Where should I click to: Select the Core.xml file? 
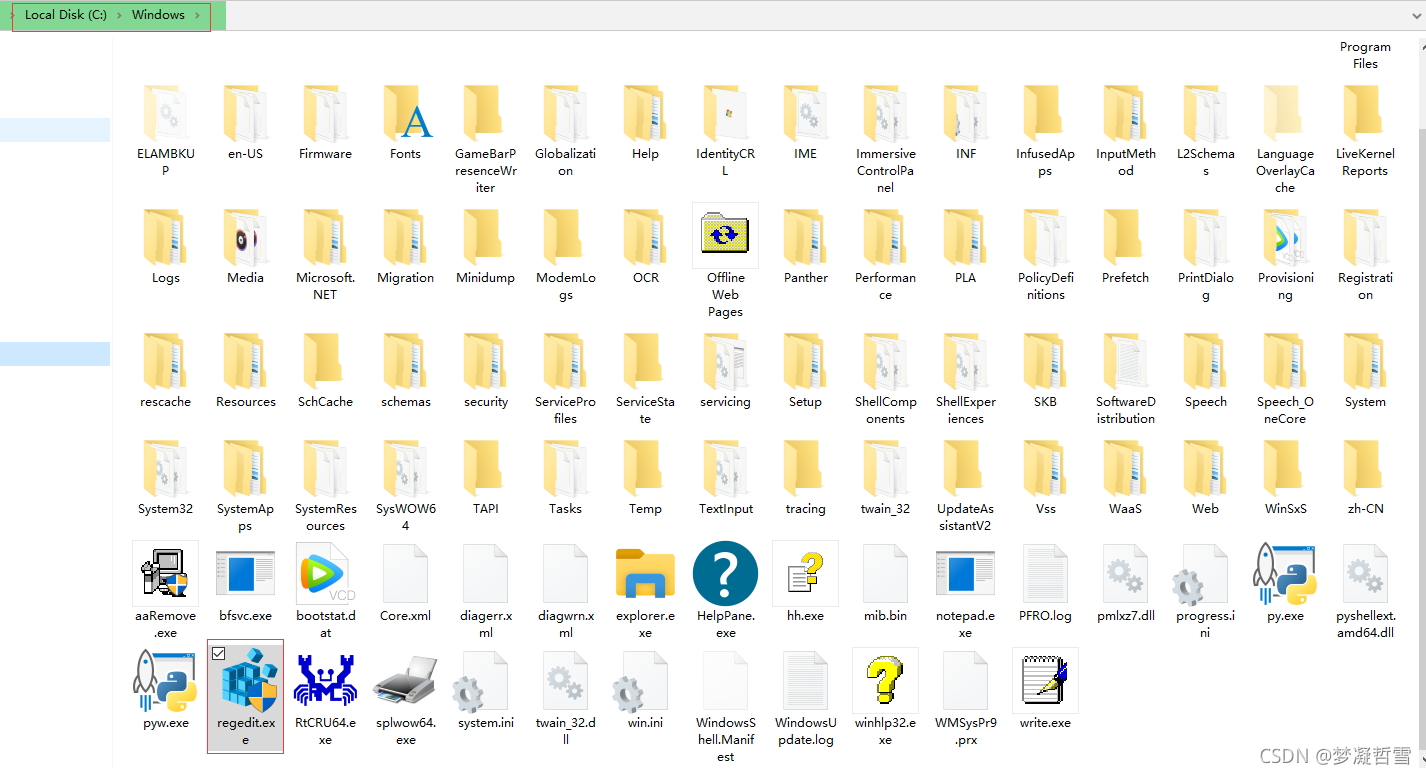tap(405, 582)
